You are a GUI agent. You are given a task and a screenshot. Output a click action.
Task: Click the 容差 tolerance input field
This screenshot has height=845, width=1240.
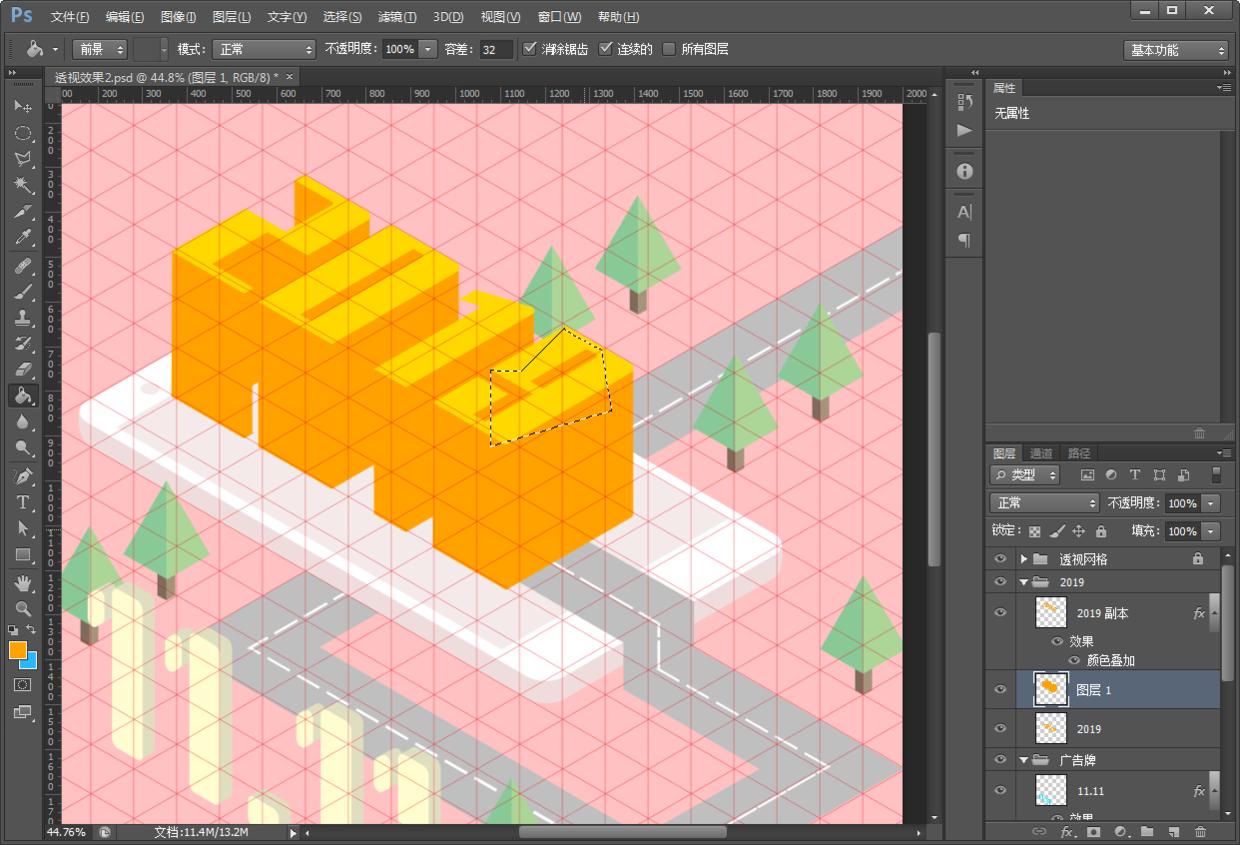point(495,49)
